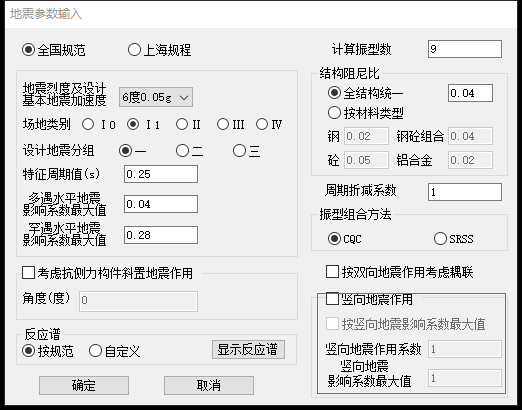The image size is (522, 410).
Task: Click the 周期折减系数 input field
Action: pyautogui.click(x=465, y=192)
